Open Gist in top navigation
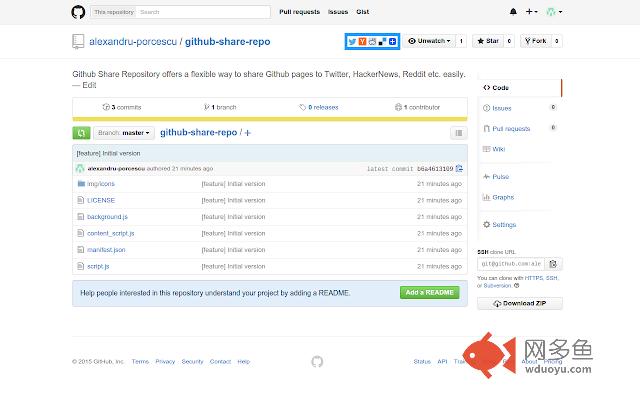640x400 pixels. (362, 12)
